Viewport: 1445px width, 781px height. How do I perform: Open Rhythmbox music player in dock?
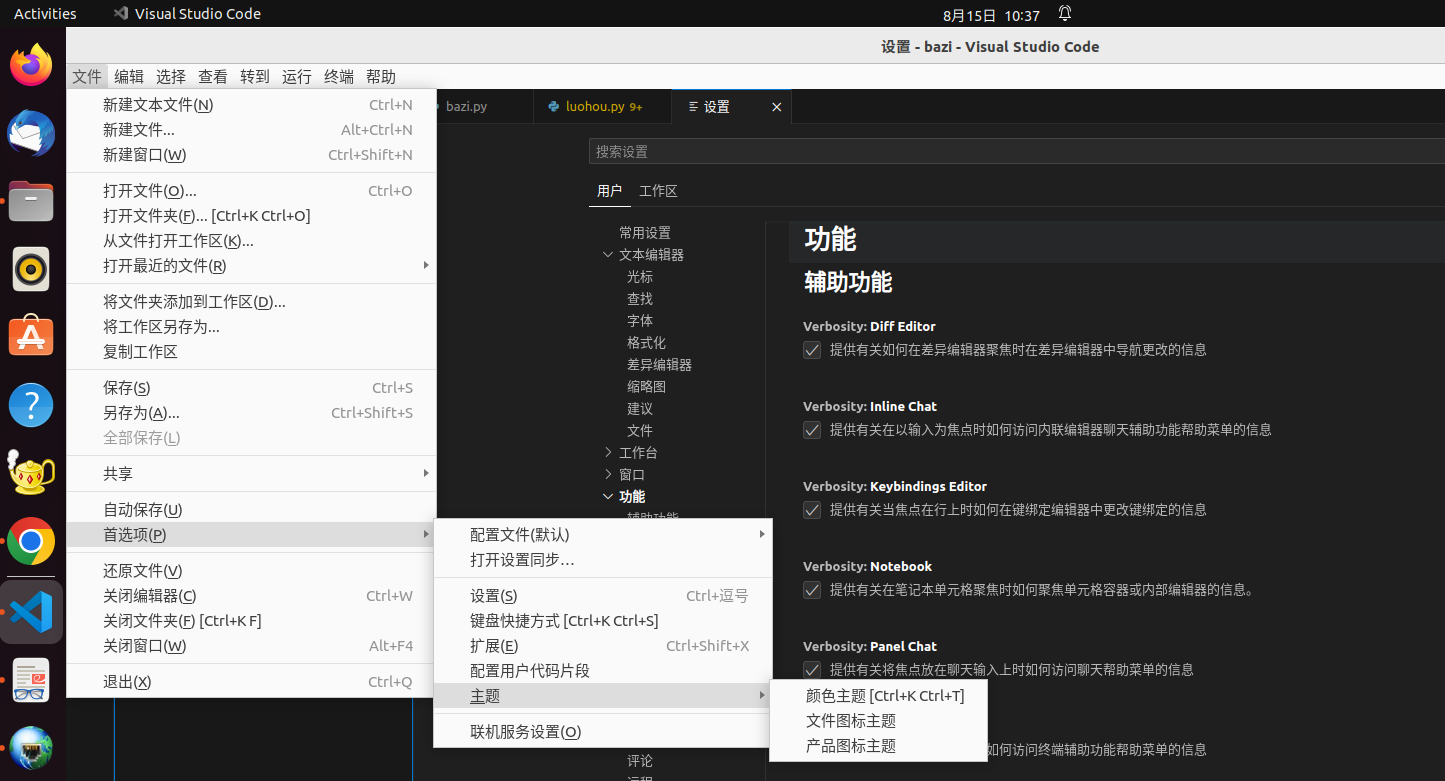coord(31,269)
